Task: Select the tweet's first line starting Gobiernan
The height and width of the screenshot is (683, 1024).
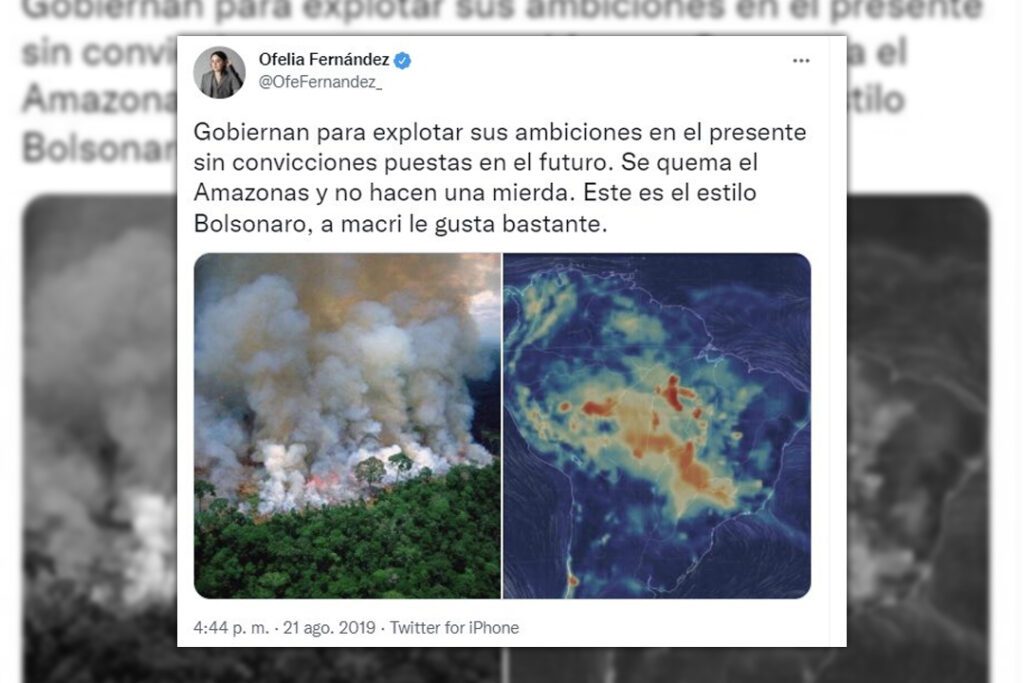Action: pyautogui.click(x=500, y=132)
